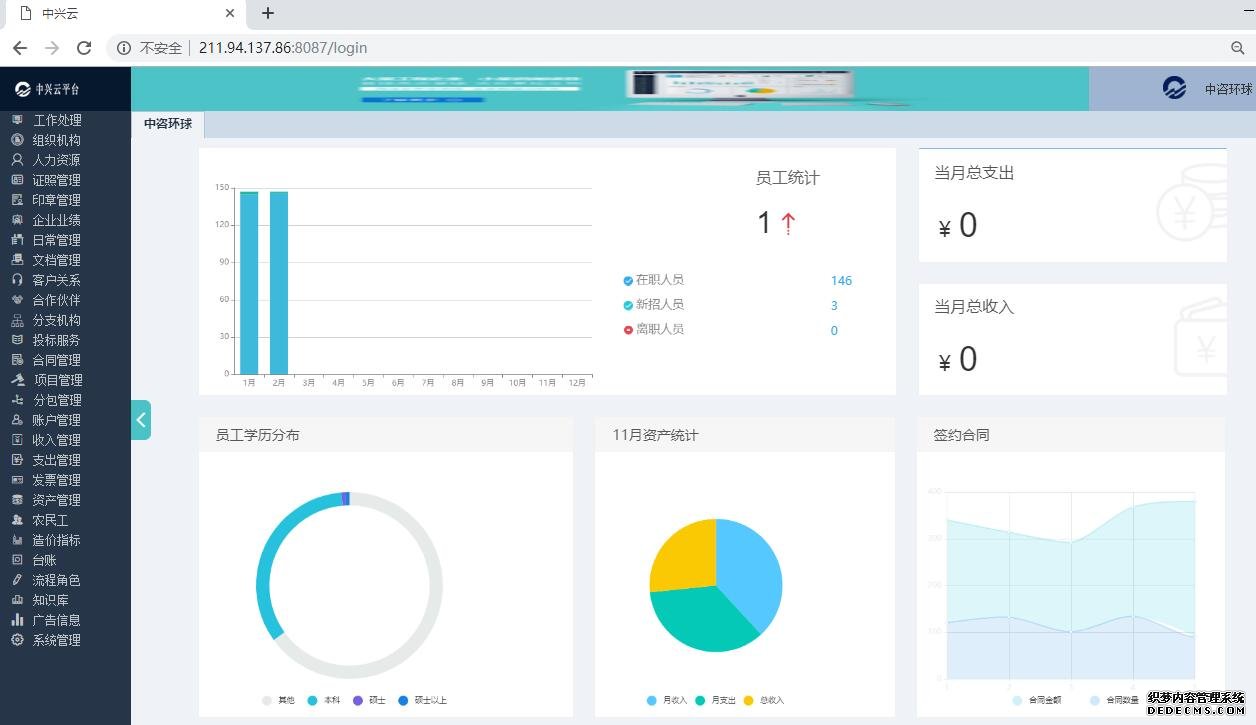Click the yellow 总收入 pie slice
The image size is (1256, 725).
682,558
